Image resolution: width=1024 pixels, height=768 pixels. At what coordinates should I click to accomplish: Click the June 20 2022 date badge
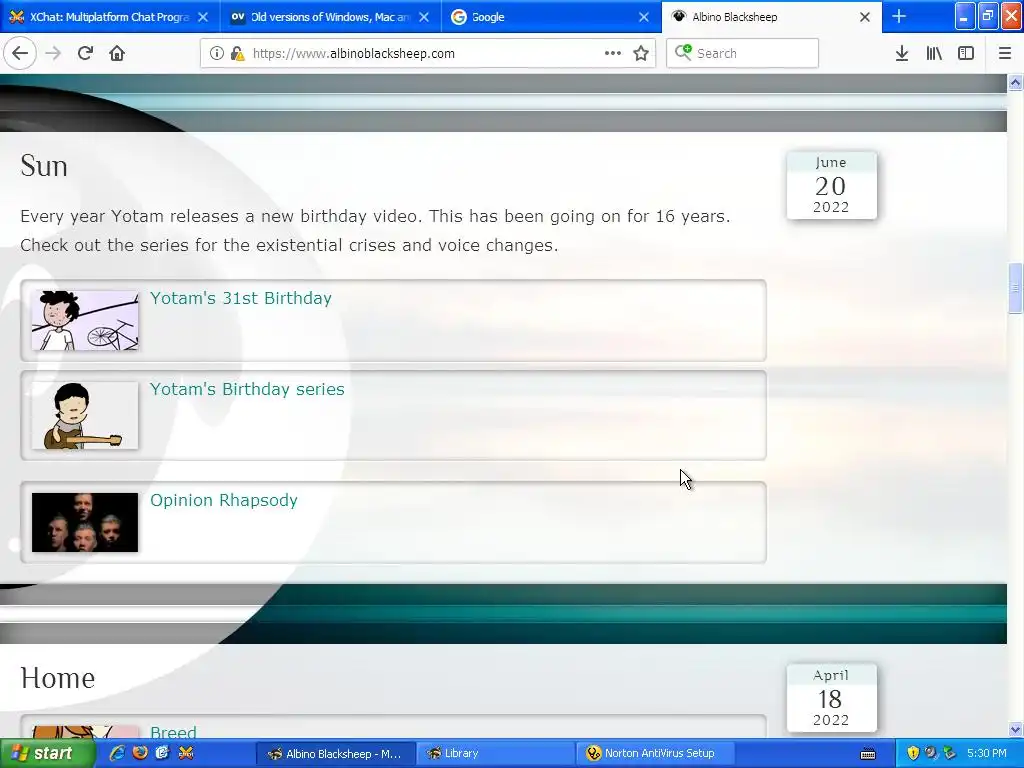coord(831,185)
